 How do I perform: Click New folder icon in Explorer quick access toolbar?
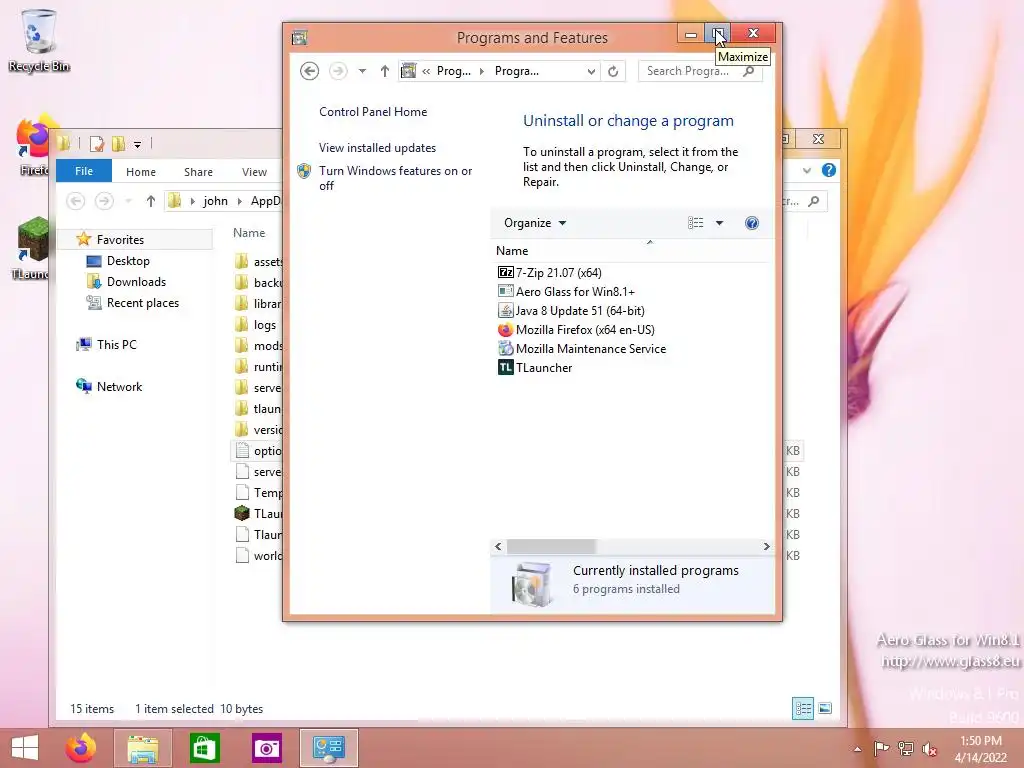tap(118, 144)
